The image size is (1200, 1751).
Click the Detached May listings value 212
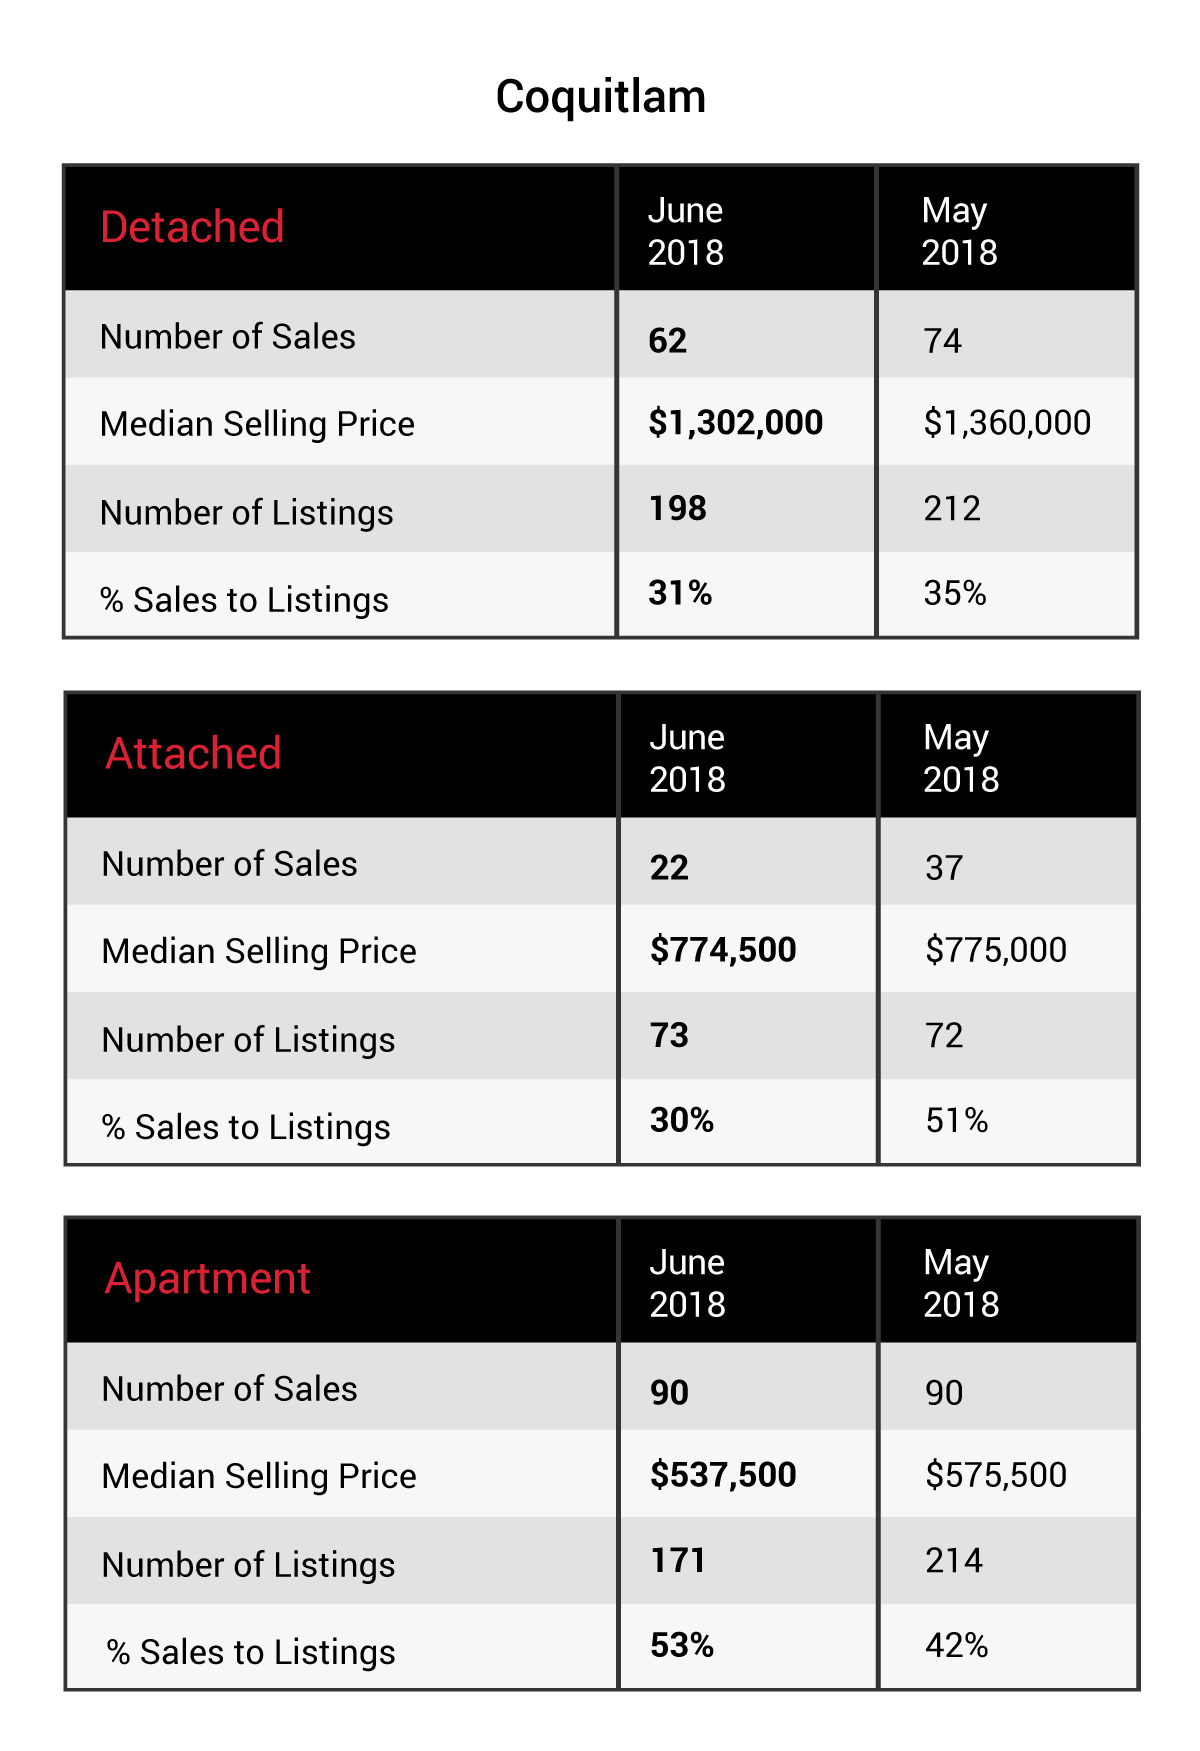pyautogui.click(x=952, y=508)
